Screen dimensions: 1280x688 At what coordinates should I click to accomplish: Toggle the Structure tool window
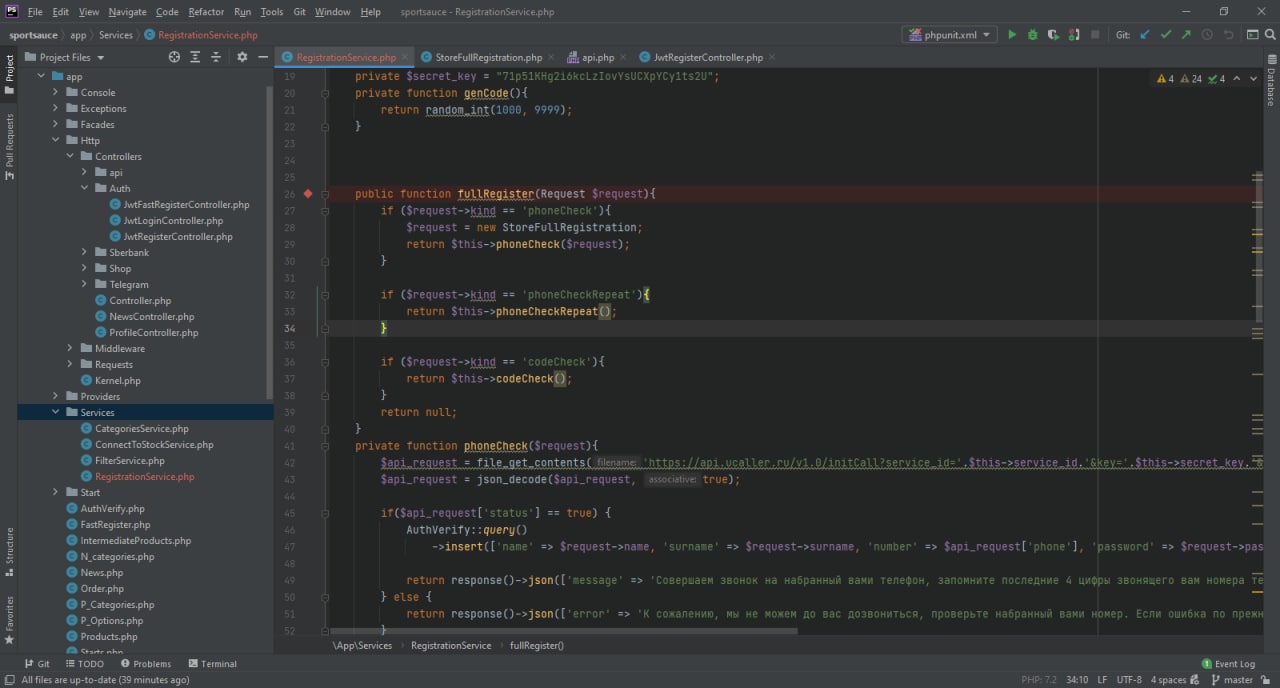pos(9,547)
